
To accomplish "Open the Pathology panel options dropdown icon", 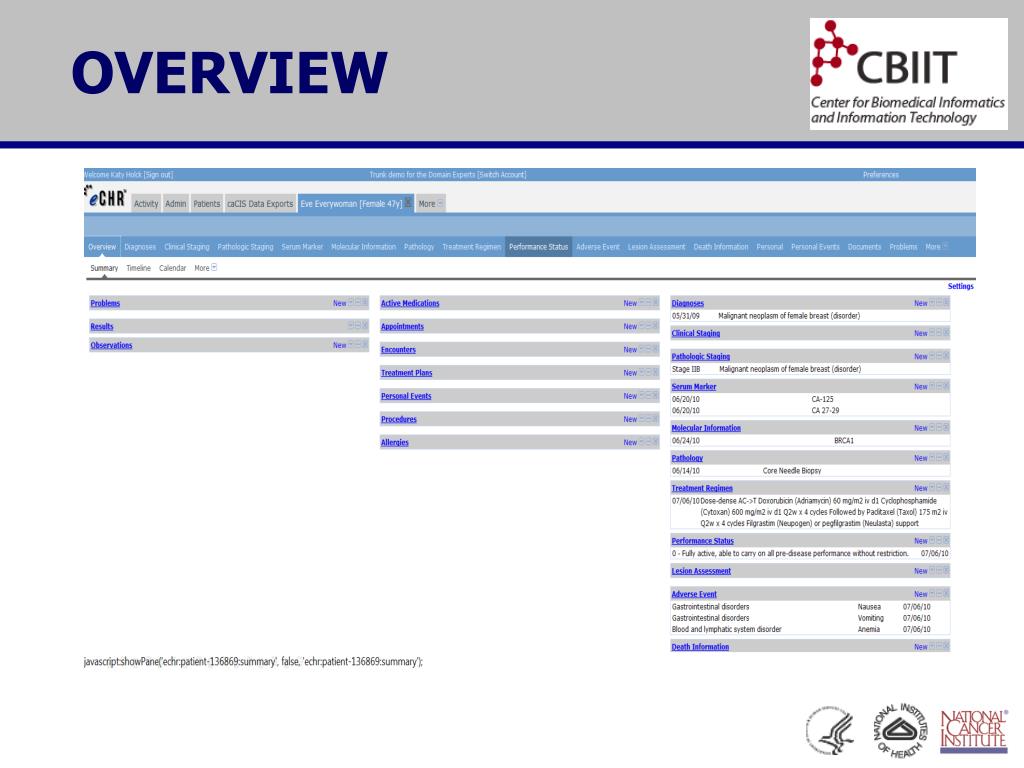I will click(x=932, y=457).
